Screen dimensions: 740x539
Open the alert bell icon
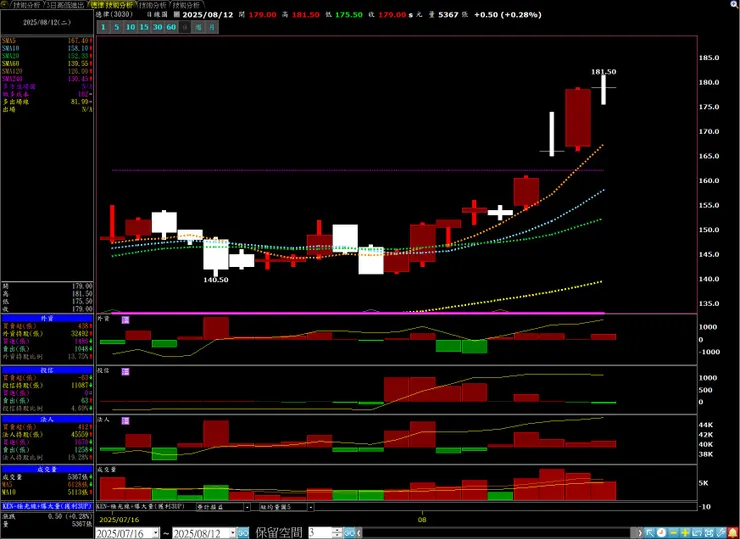tap(733, 533)
